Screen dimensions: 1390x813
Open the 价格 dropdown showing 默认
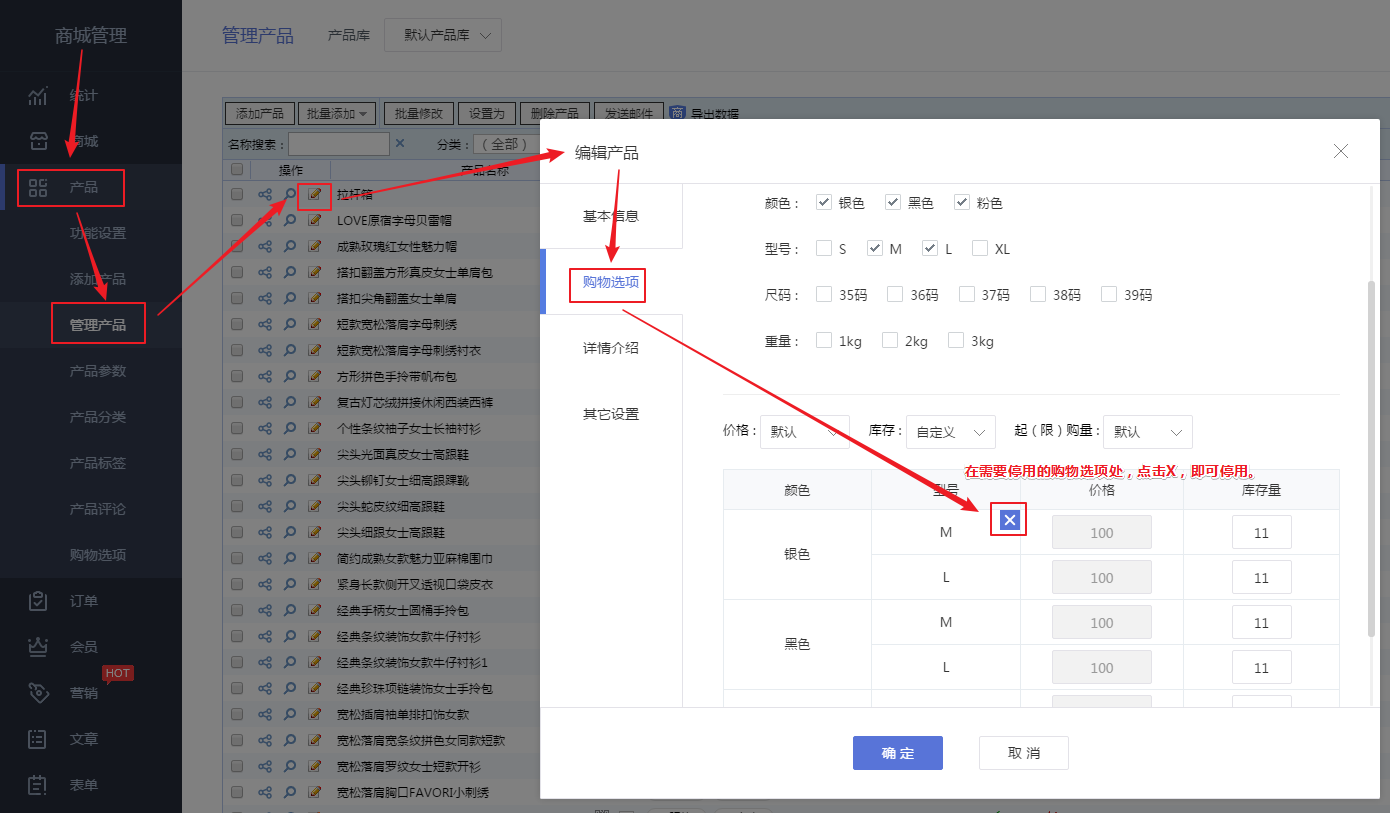805,432
